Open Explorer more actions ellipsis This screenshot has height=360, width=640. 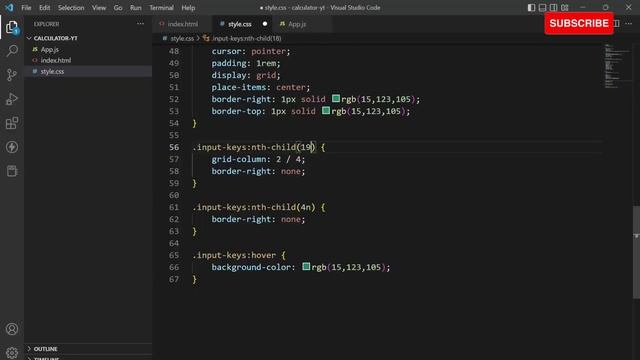[x=140, y=24]
